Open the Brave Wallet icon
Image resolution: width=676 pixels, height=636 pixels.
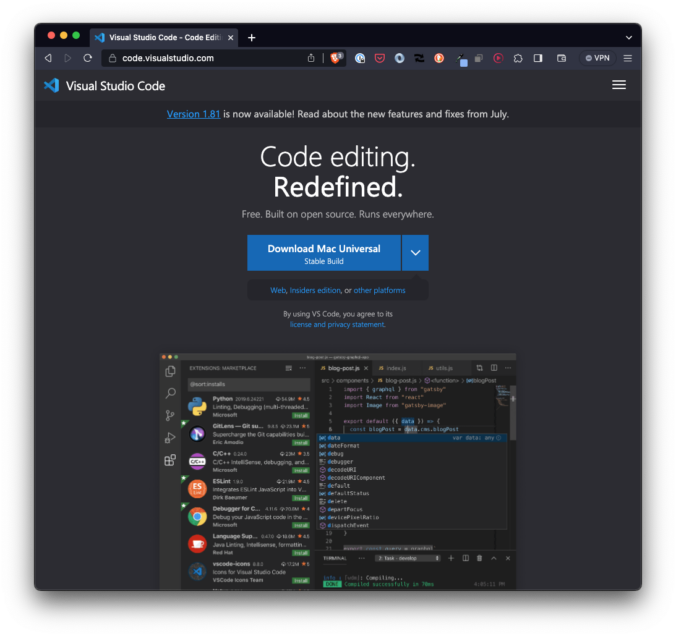561,58
